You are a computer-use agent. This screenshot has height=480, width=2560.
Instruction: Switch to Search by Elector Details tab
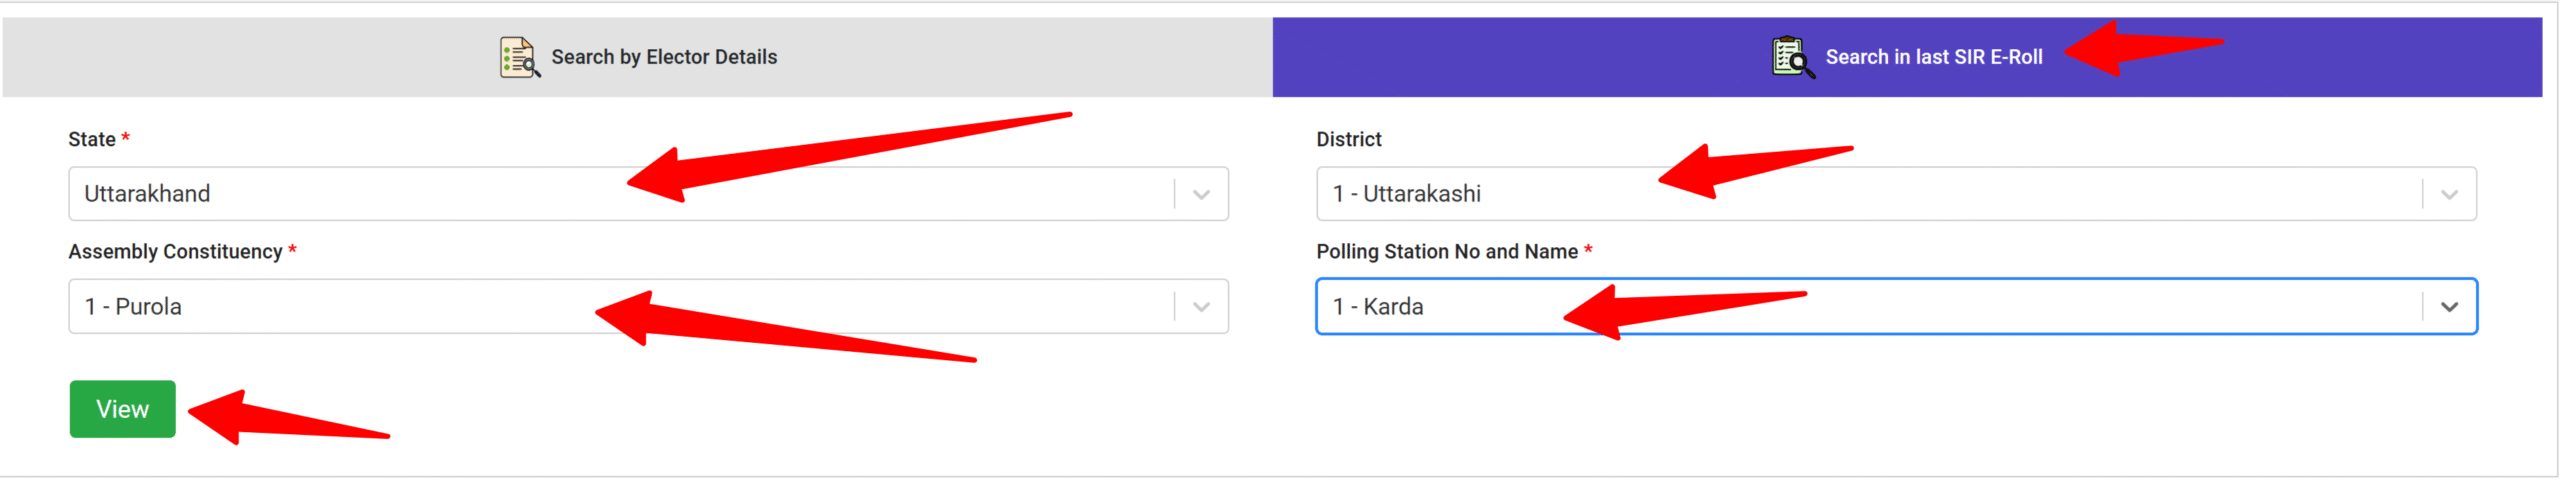[x=664, y=57]
